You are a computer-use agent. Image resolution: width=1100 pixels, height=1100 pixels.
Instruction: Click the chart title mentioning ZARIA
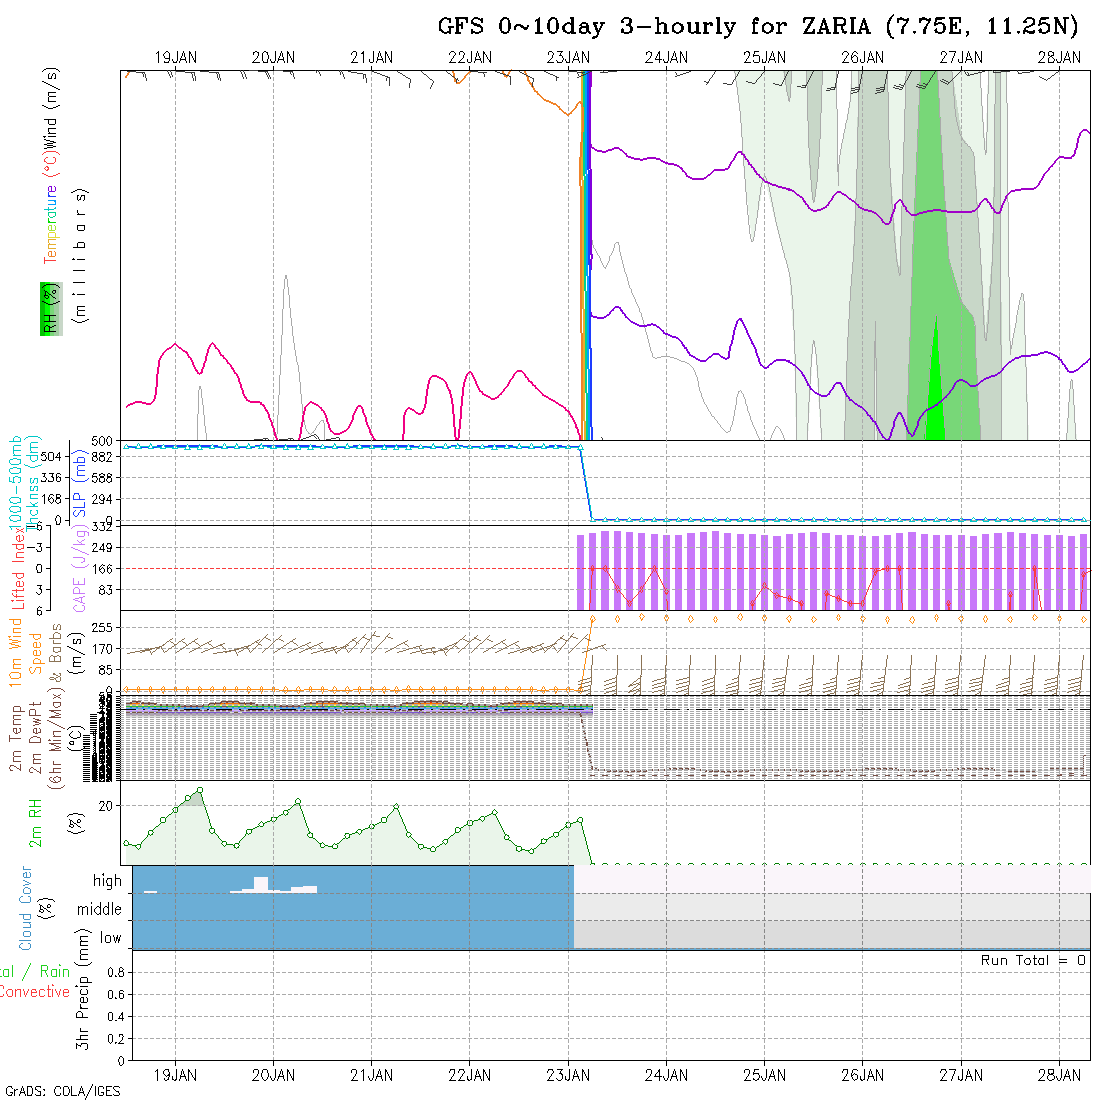(758, 27)
